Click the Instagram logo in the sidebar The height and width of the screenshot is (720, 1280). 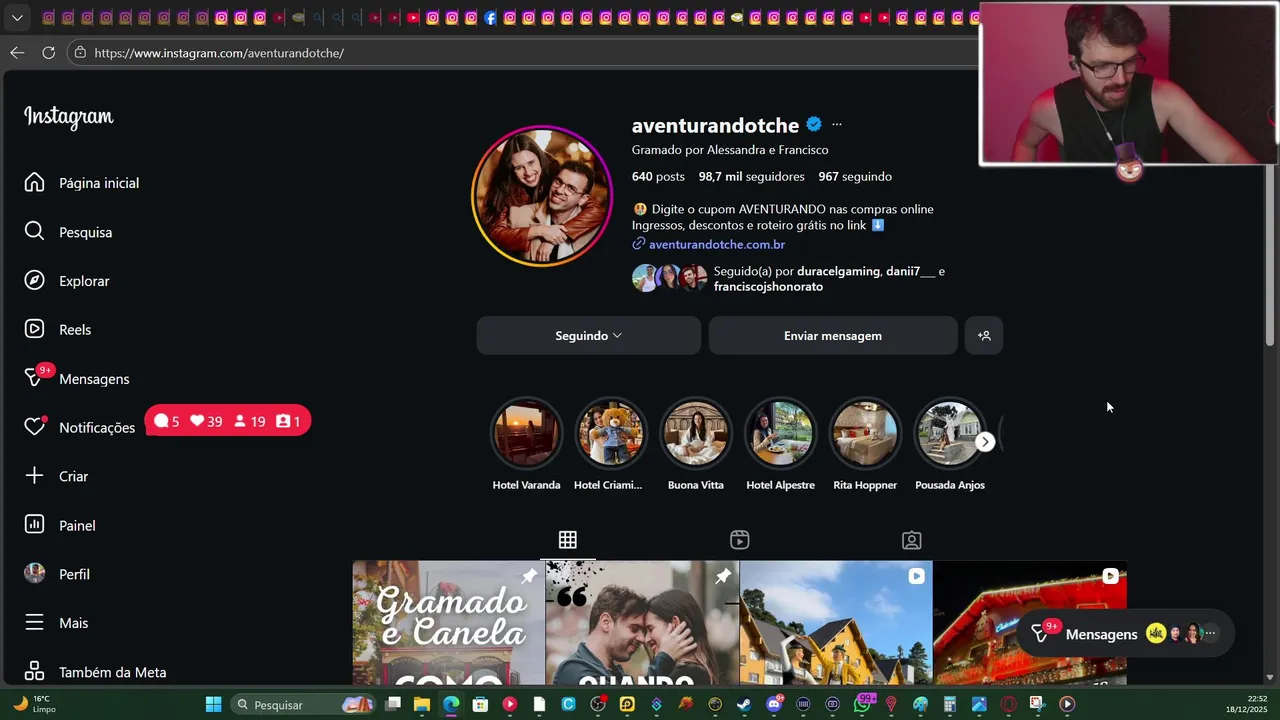pyautogui.click(x=69, y=116)
